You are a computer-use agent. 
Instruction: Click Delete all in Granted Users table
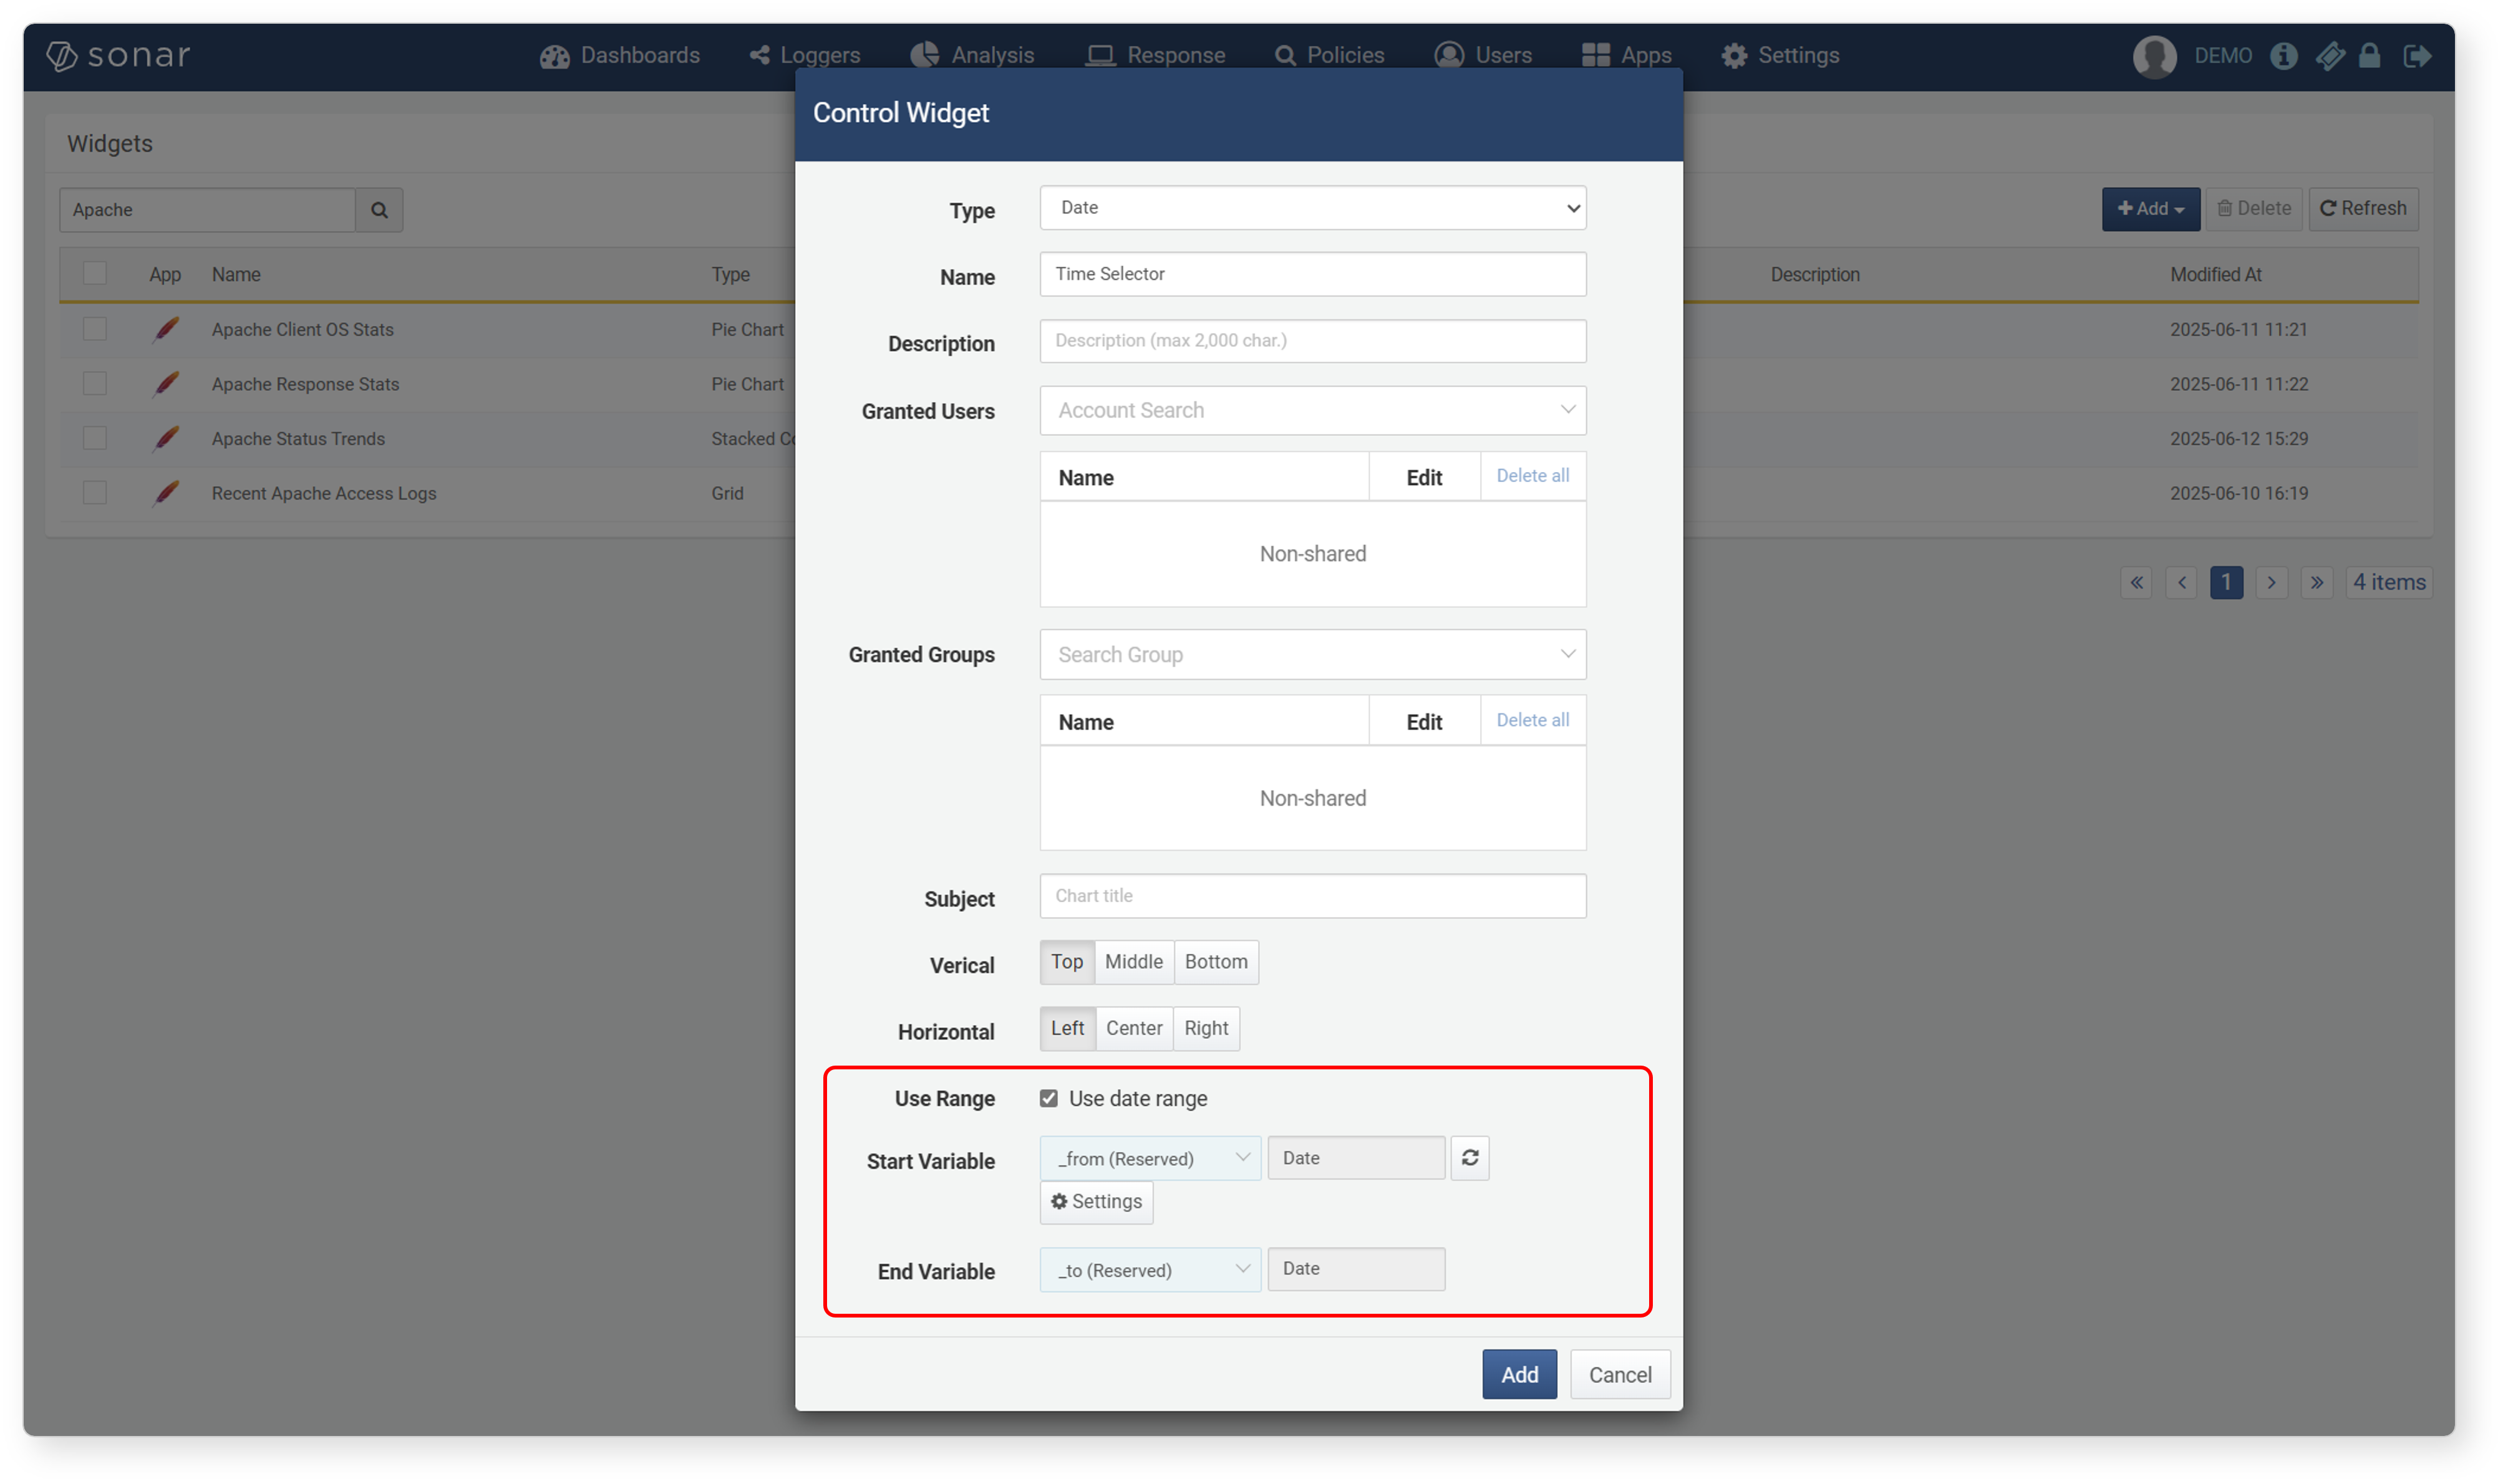point(1532,476)
